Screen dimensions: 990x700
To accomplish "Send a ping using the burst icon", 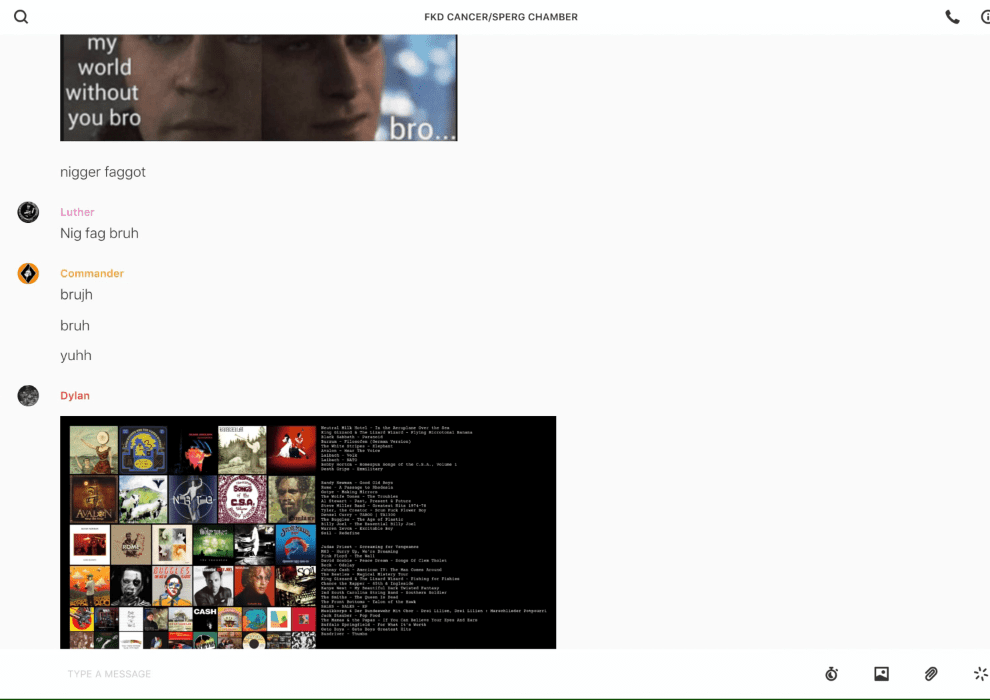I will 980,674.
